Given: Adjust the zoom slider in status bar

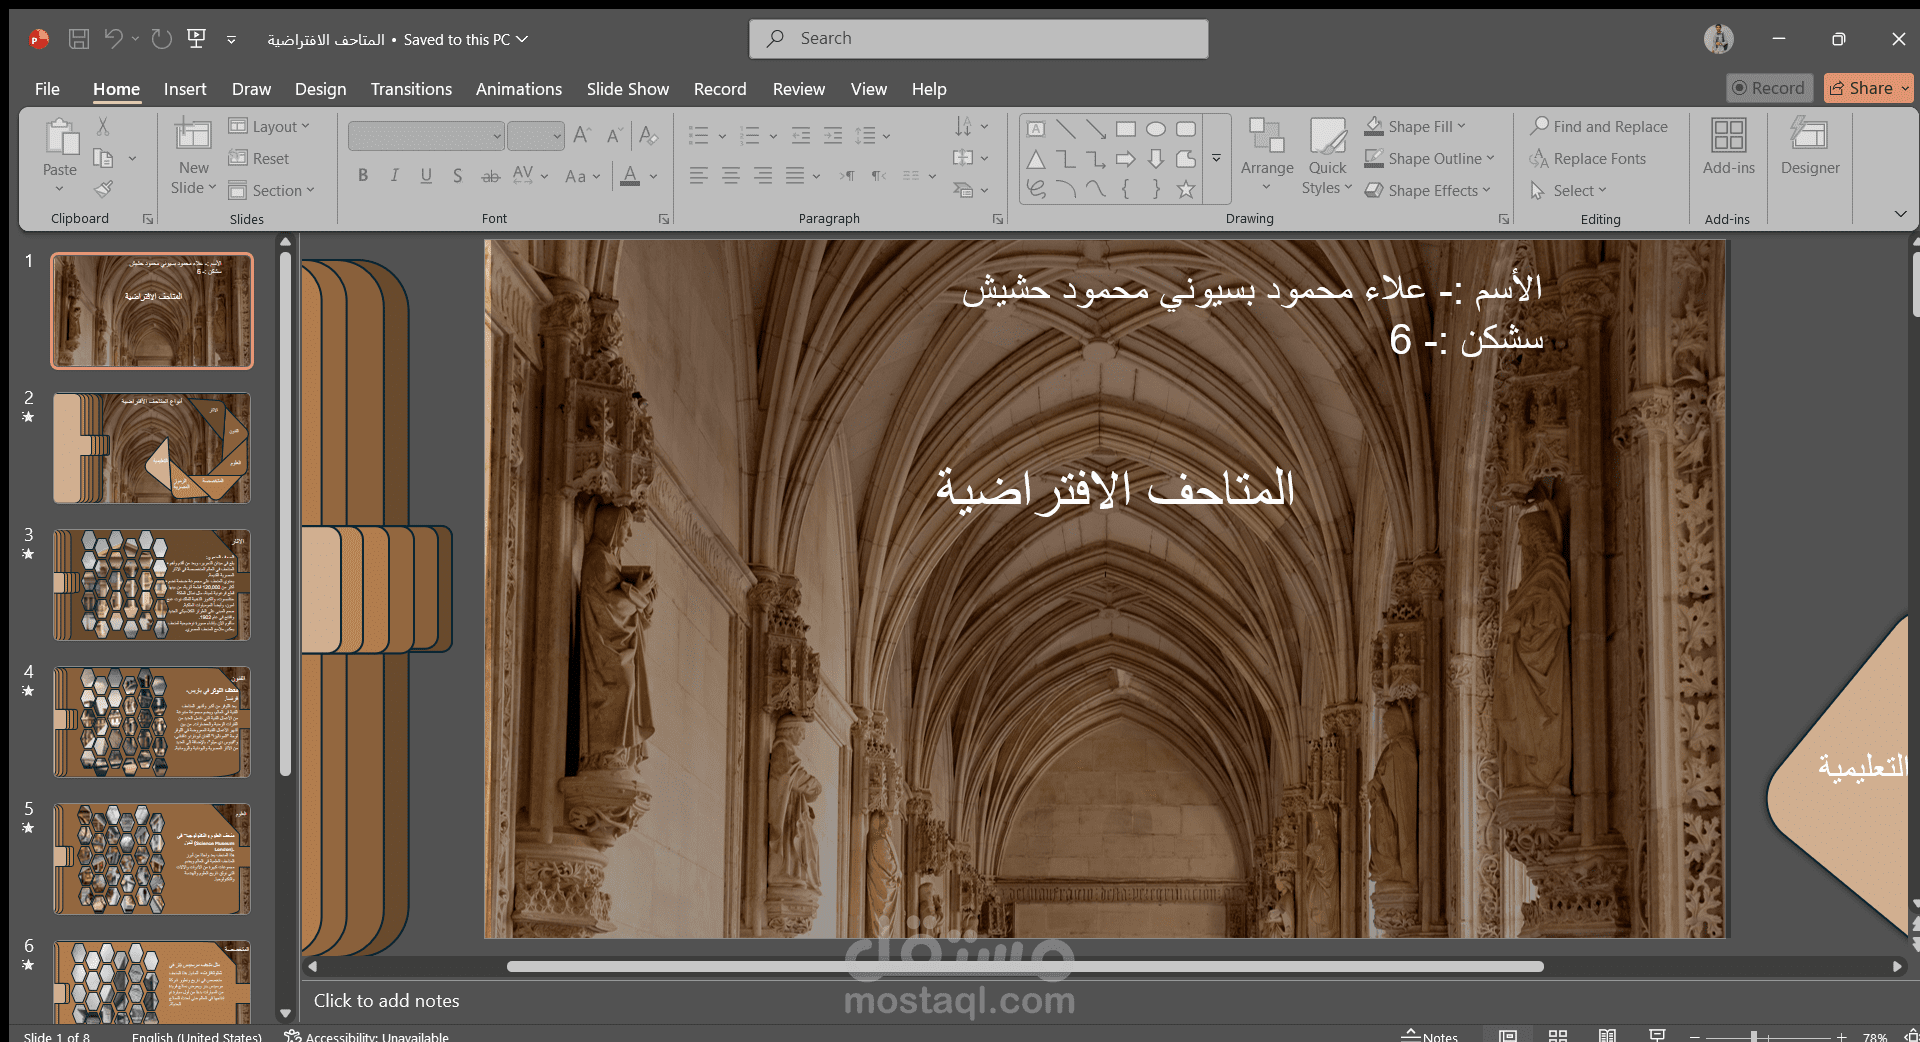Looking at the screenshot, I should click(1755, 1036).
